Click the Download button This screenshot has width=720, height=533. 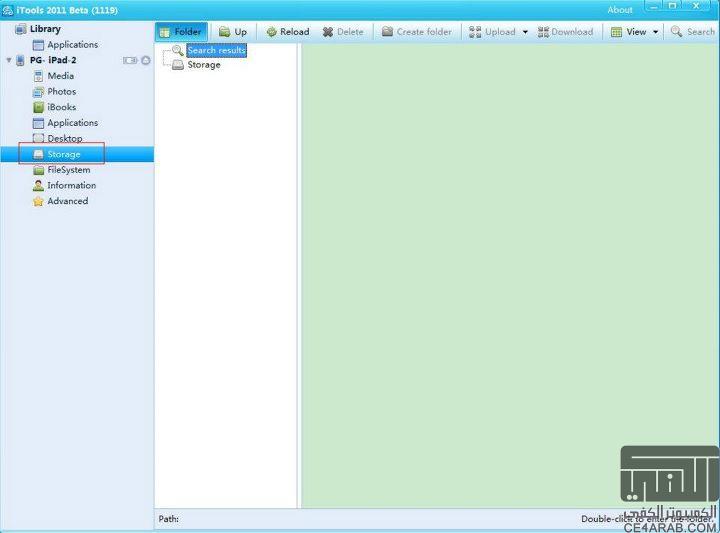566,32
